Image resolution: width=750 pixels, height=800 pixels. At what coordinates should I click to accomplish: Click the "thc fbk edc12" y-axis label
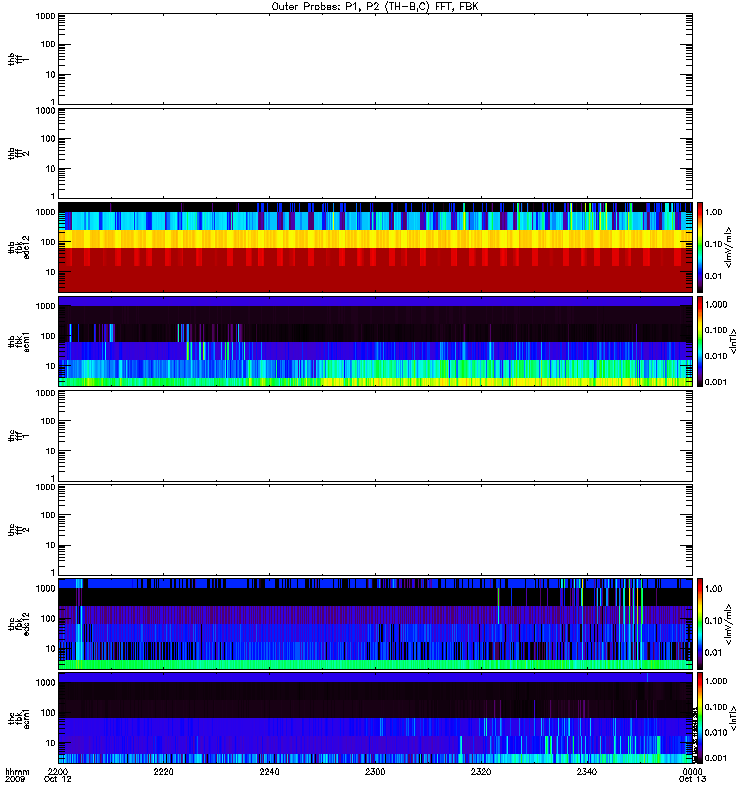(x=18, y=623)
